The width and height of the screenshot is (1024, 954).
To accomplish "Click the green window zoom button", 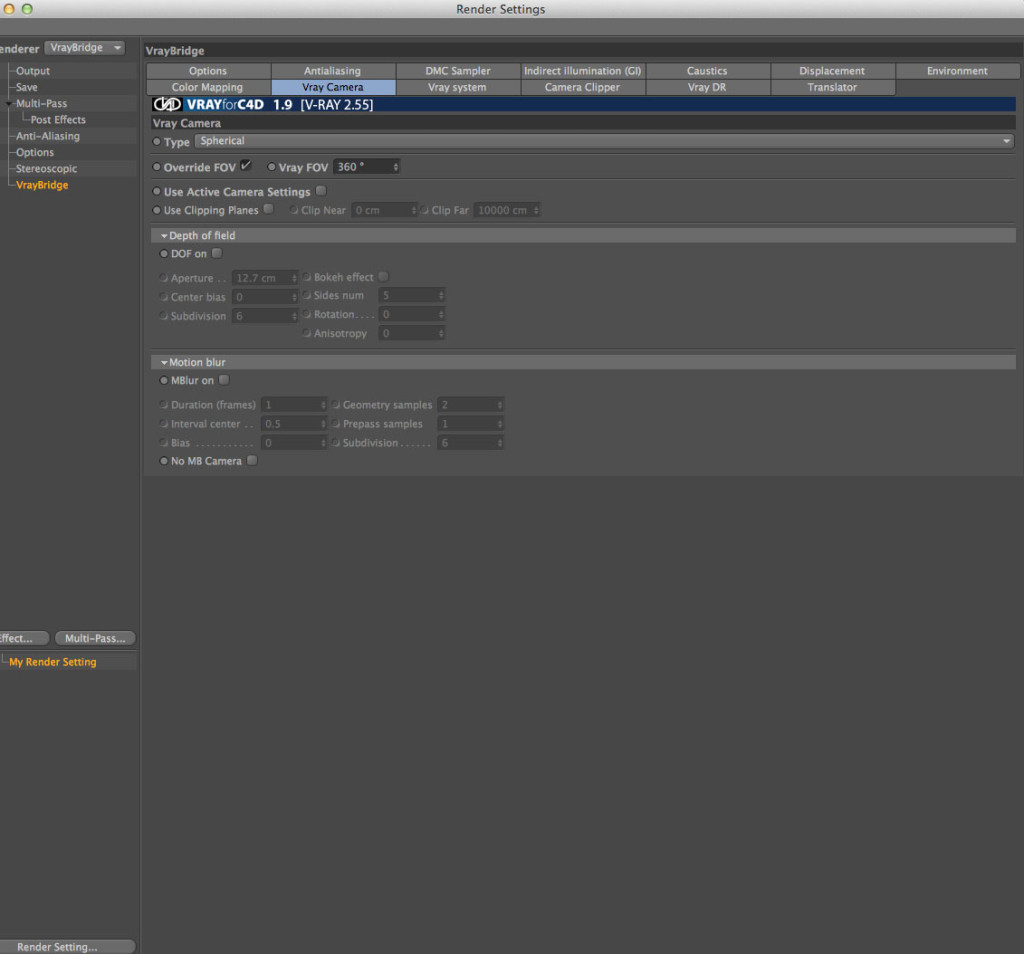I will tap(27, 9).
